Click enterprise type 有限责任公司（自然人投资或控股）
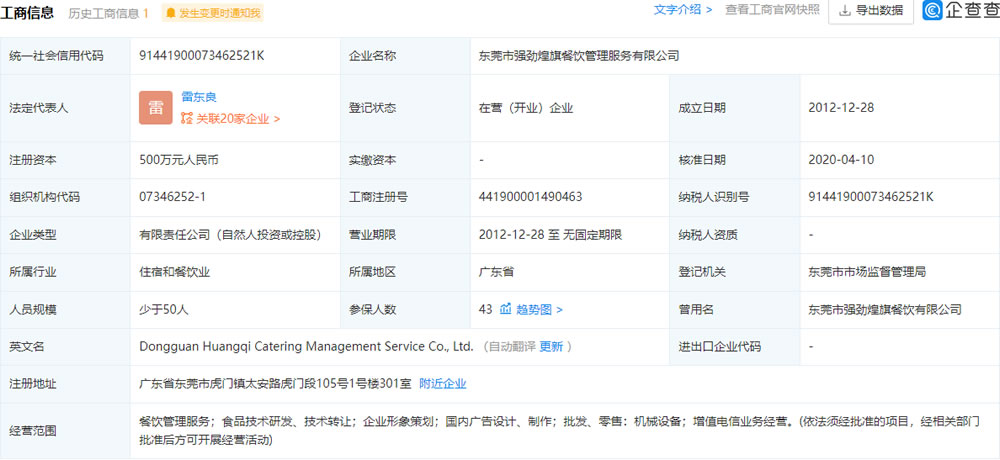Screen dimensions: 1000x460 coord(230,235)
